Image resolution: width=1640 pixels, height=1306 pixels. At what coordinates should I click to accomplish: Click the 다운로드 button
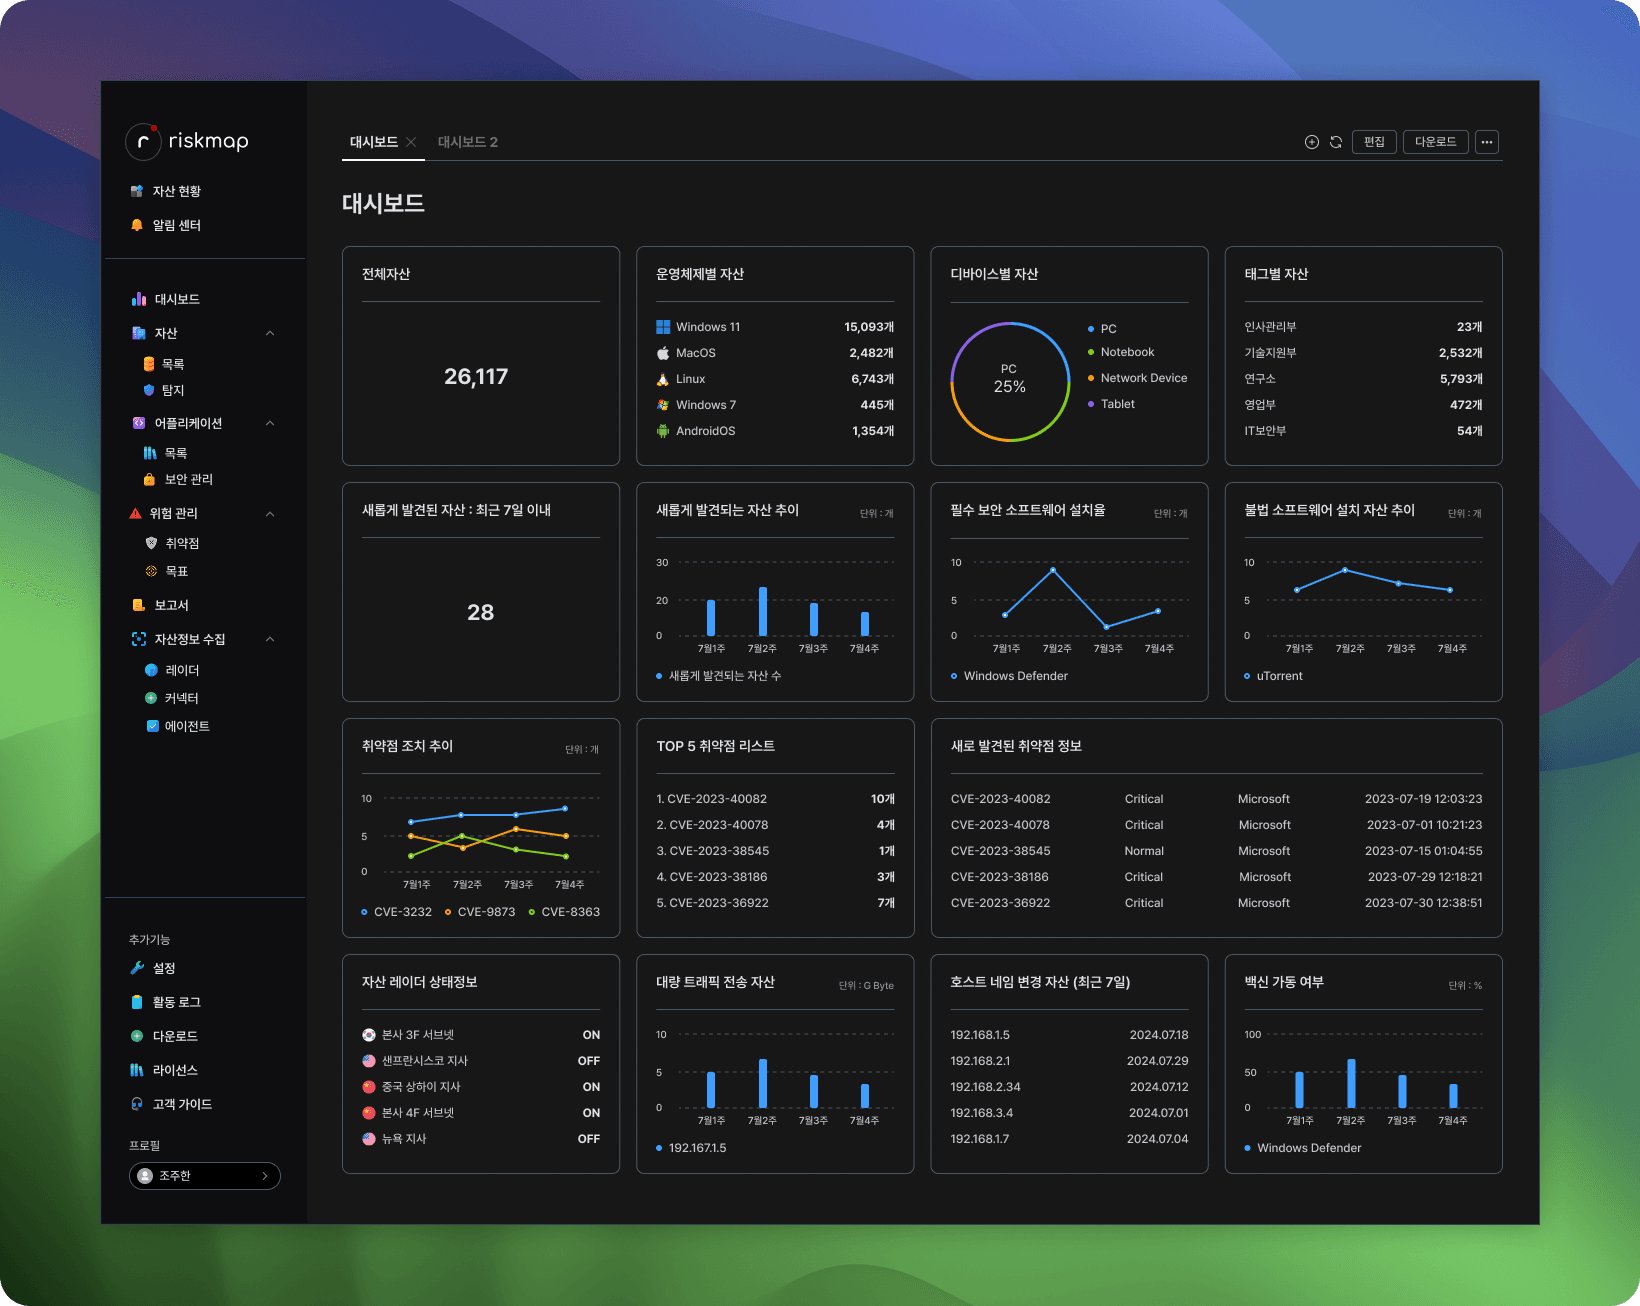pos(1435,142)
